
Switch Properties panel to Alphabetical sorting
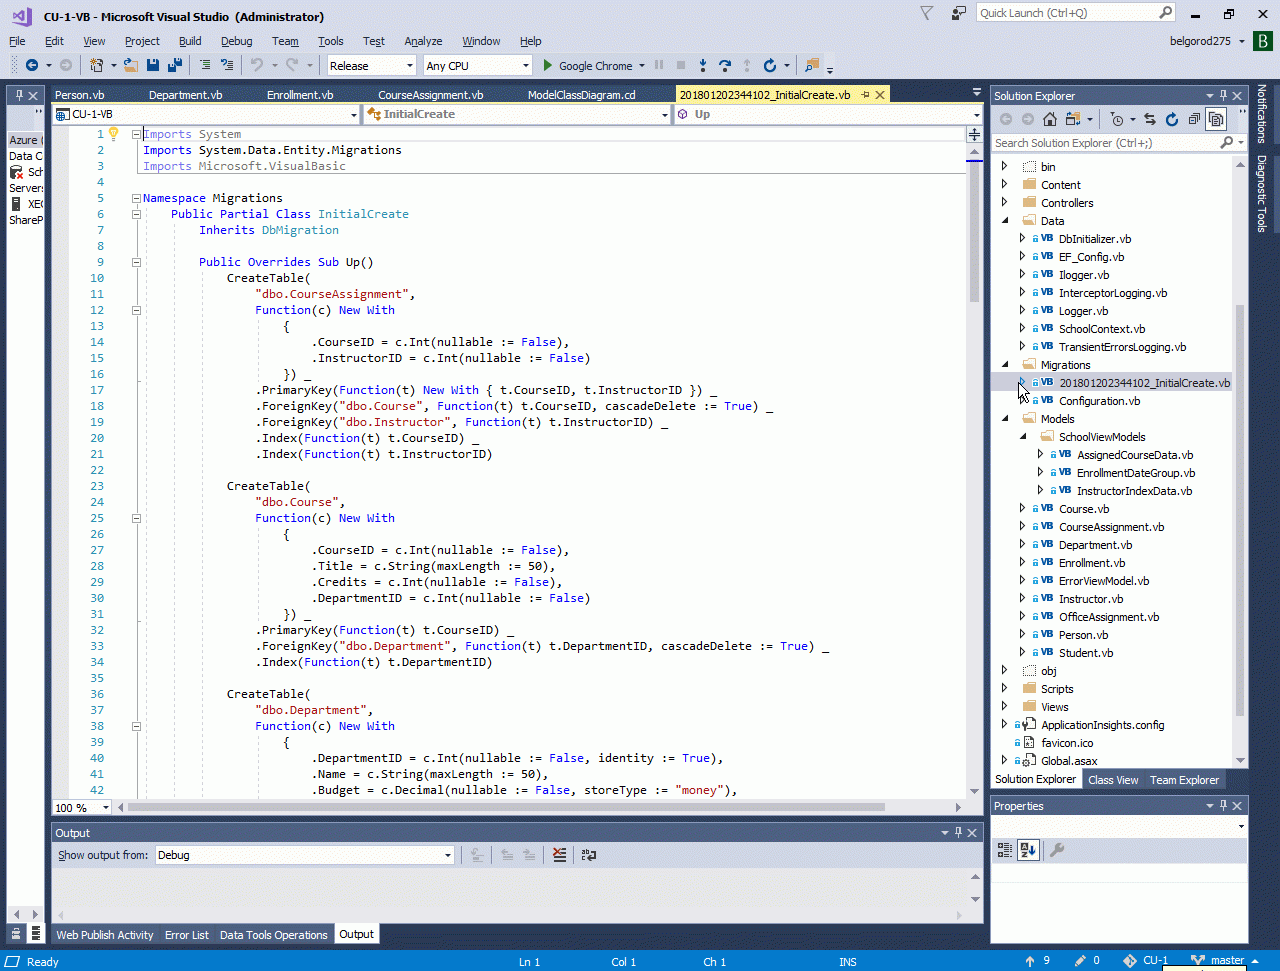[1028, 850]
